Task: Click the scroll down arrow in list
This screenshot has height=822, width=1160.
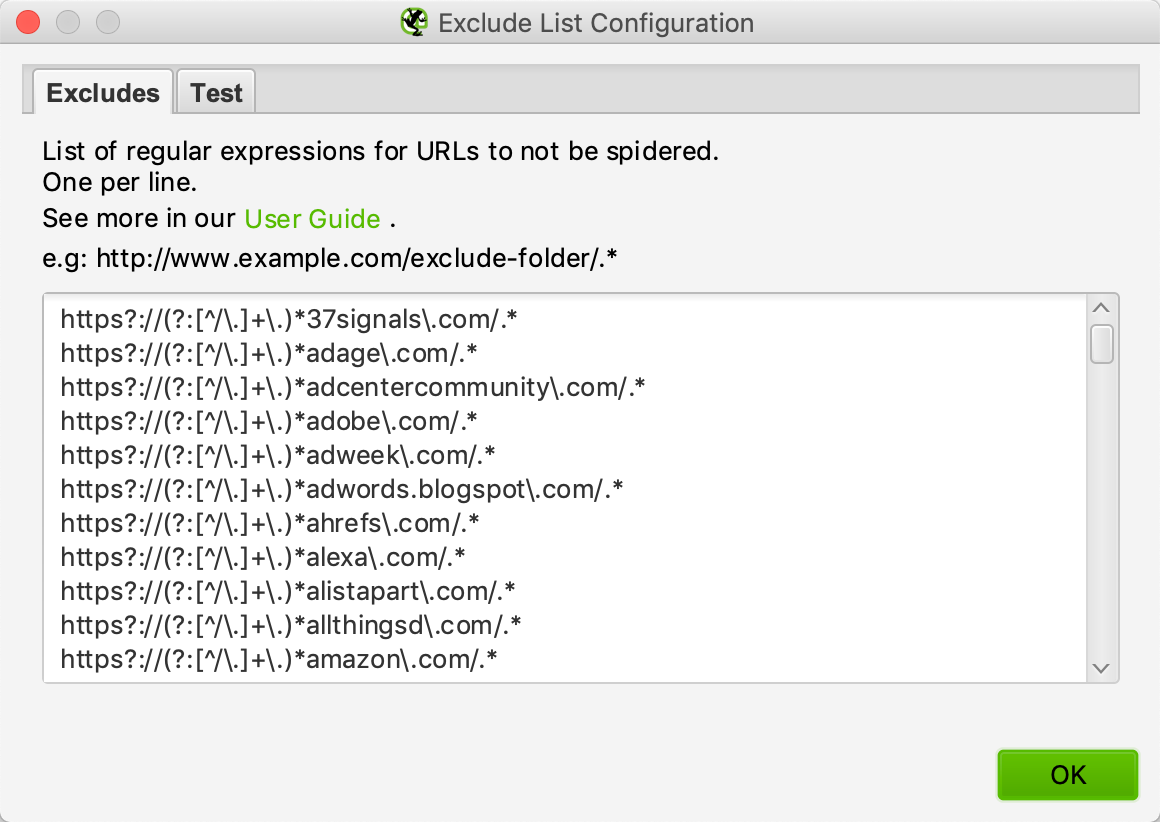Action: pos(1101,668)
